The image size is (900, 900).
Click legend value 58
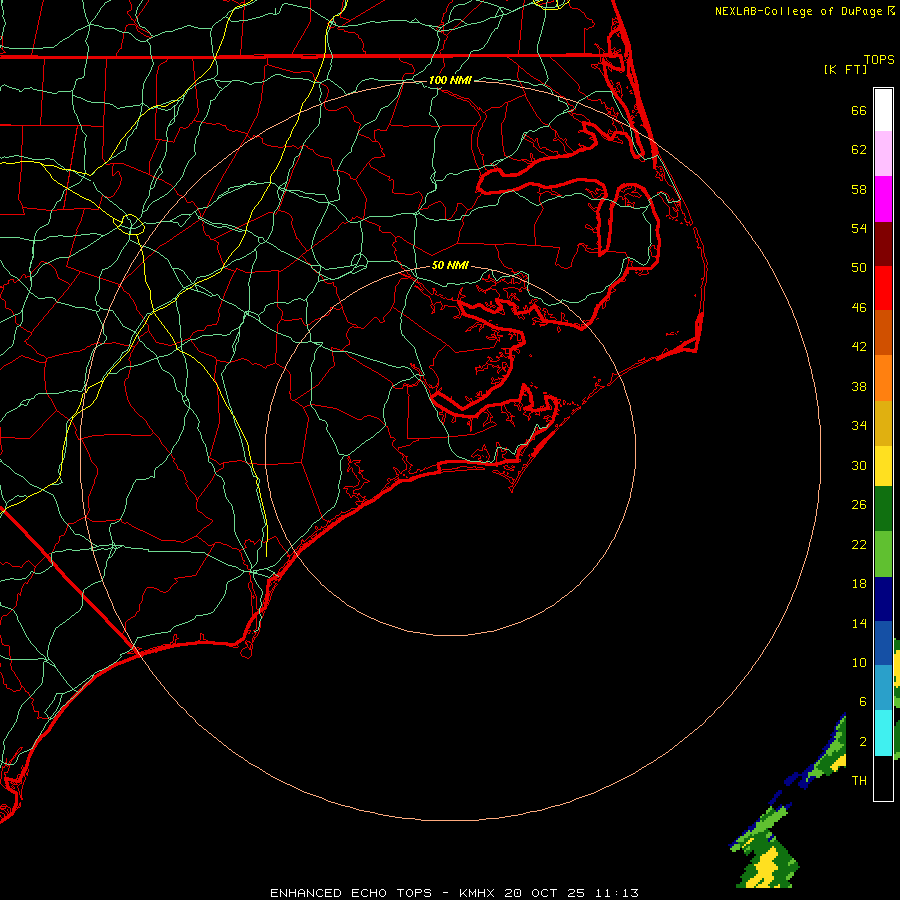859,189
